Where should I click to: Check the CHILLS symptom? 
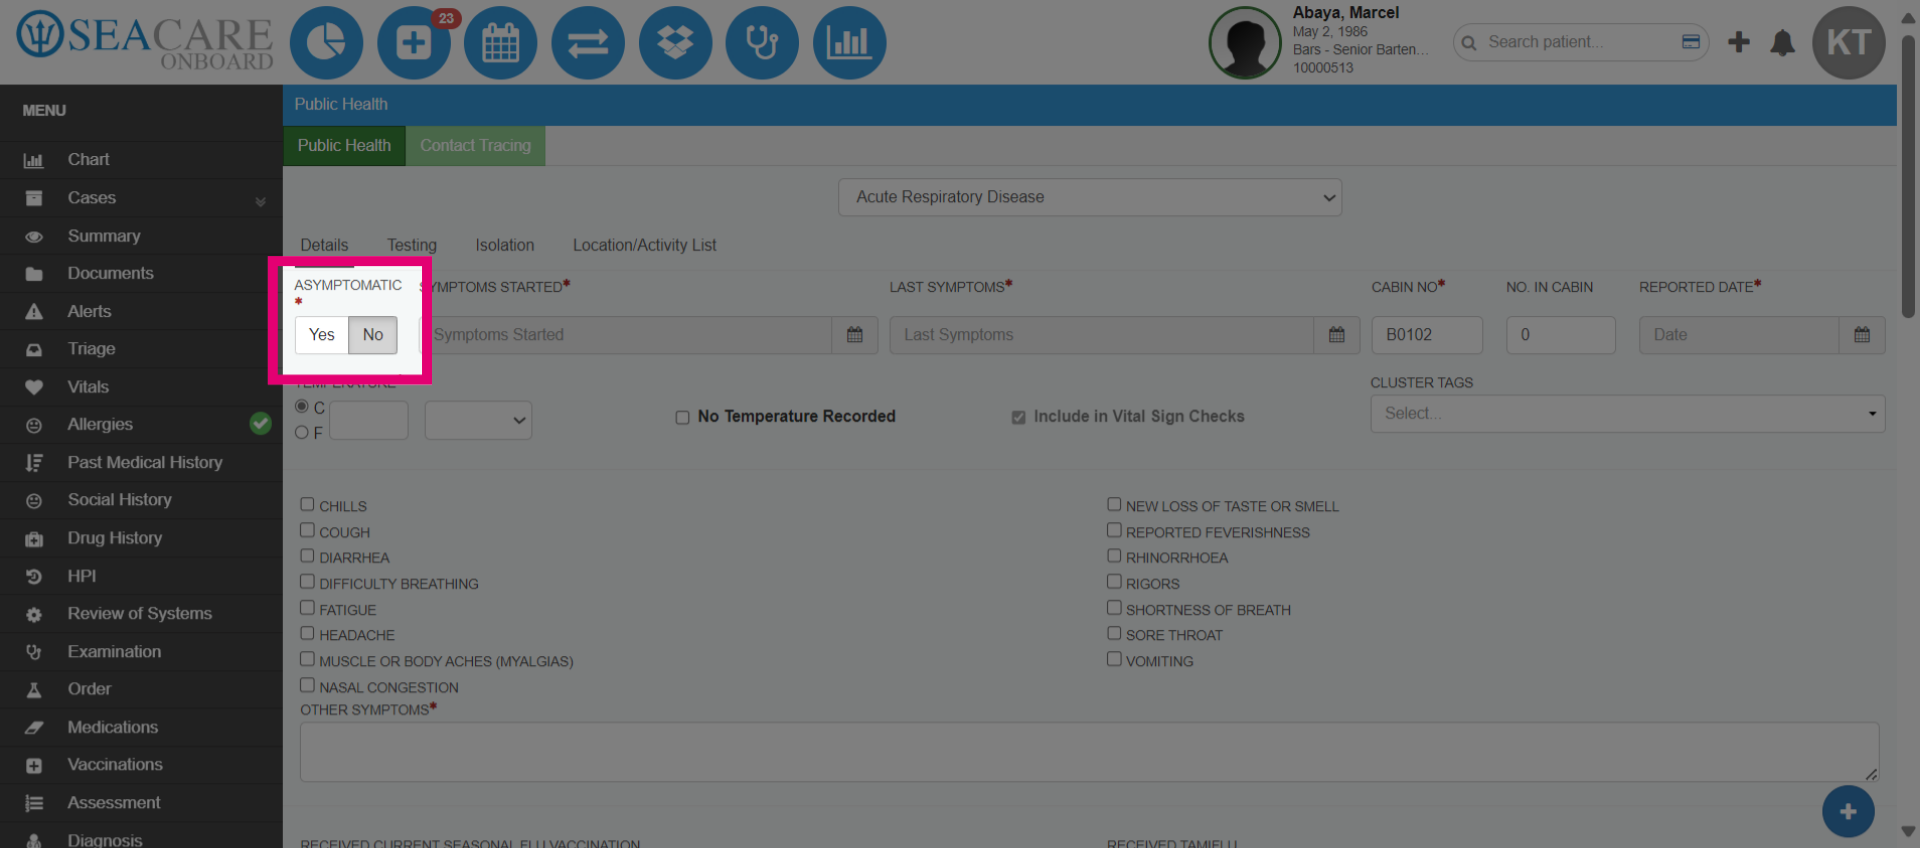[307, 505]
